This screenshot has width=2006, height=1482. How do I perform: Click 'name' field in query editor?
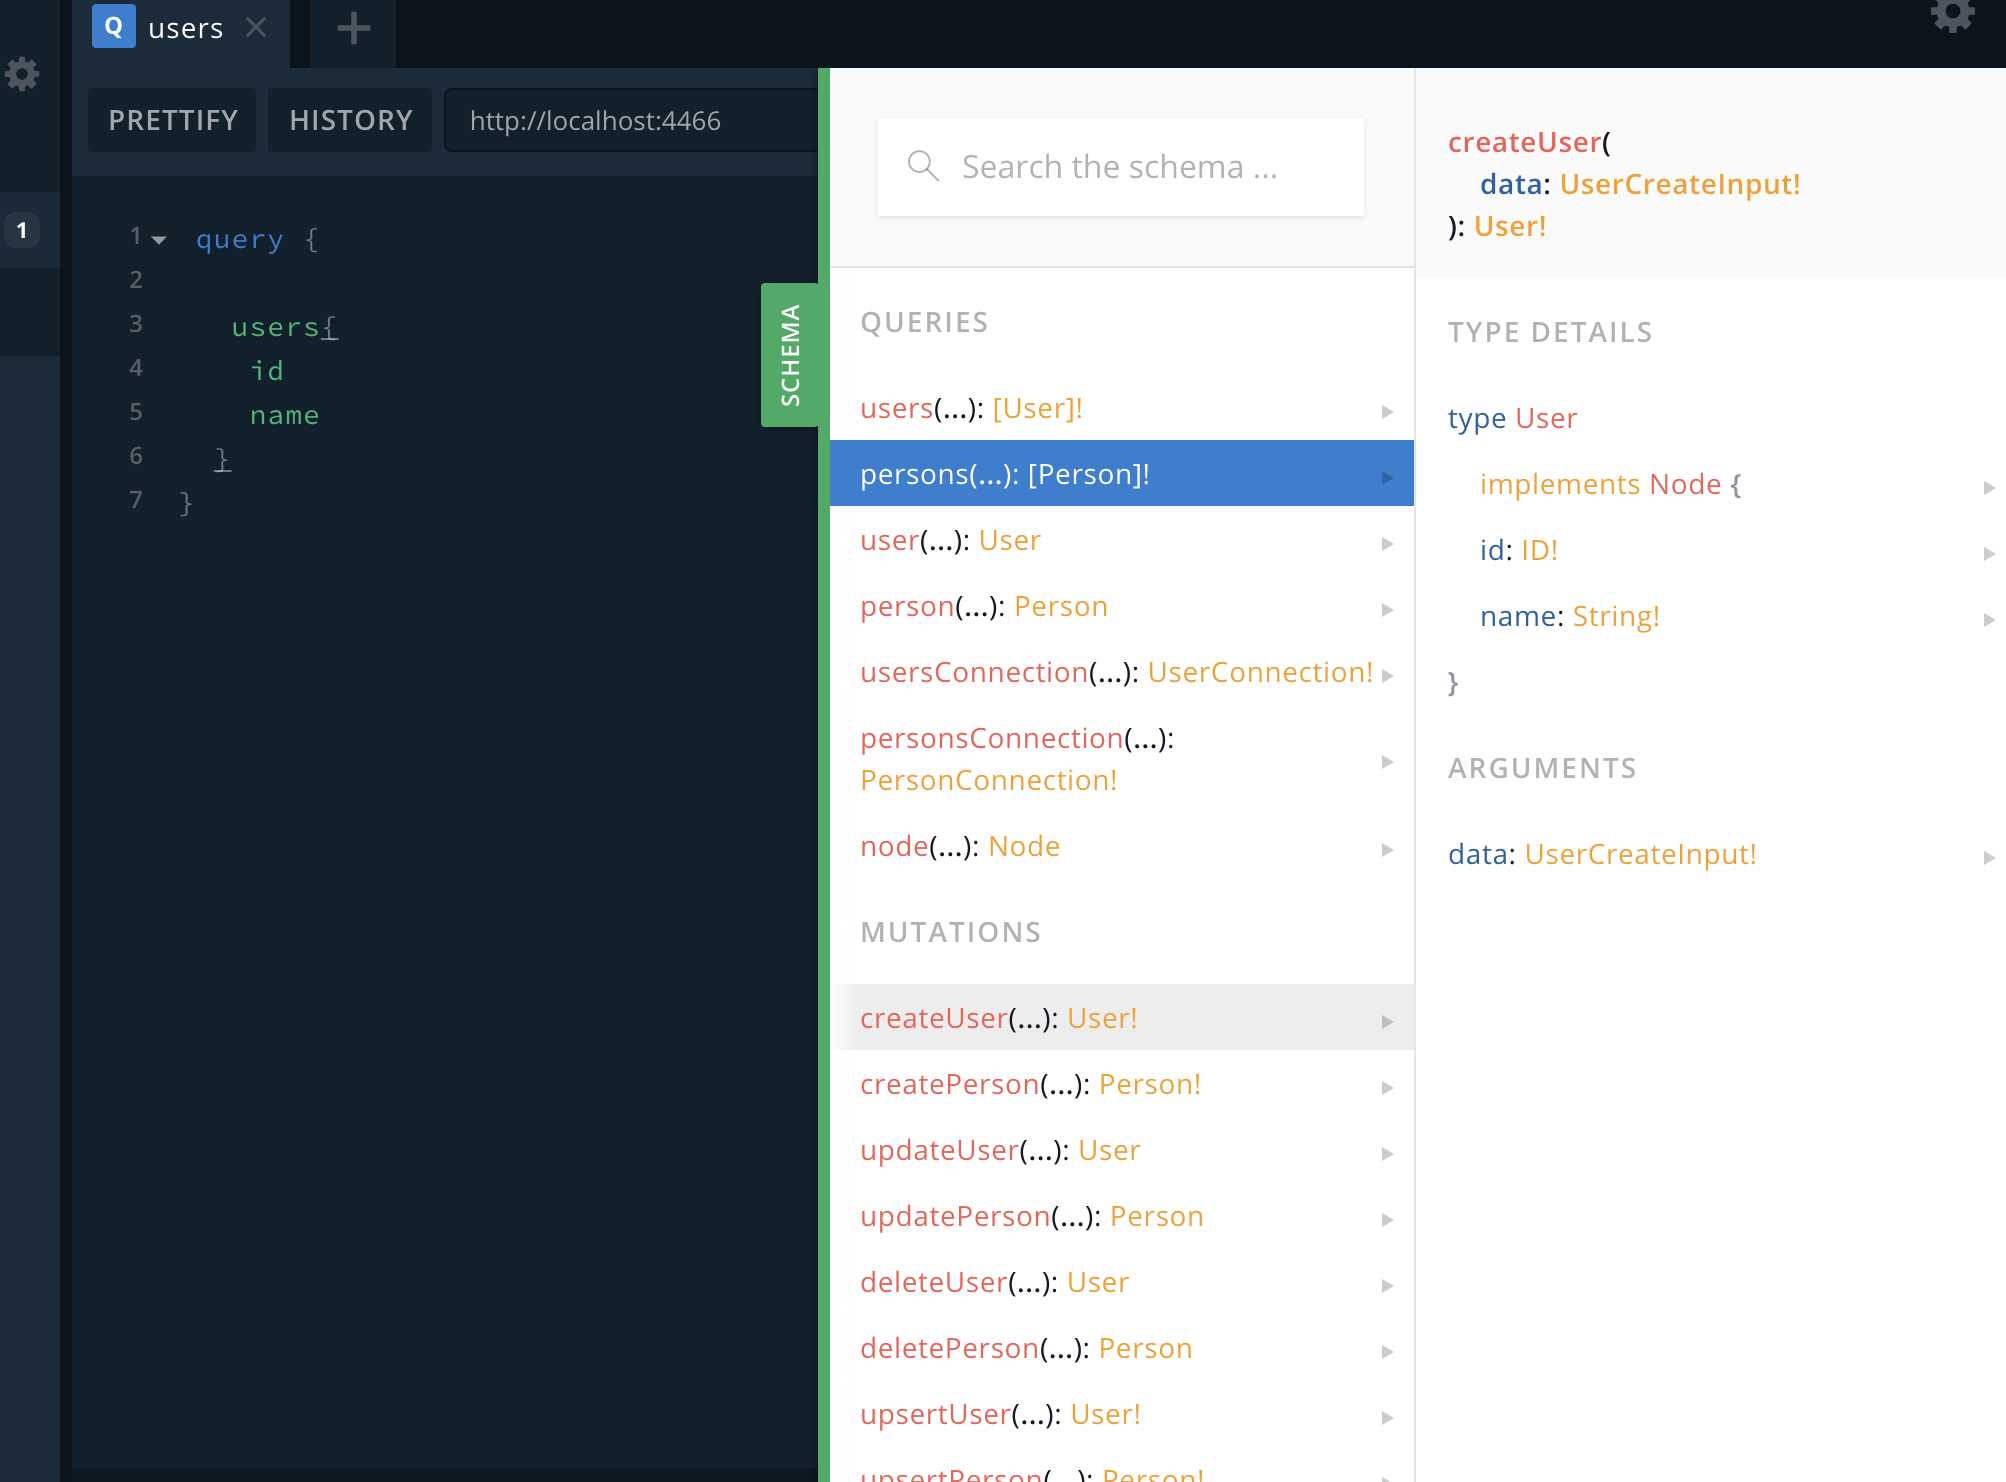click(285, 415)
